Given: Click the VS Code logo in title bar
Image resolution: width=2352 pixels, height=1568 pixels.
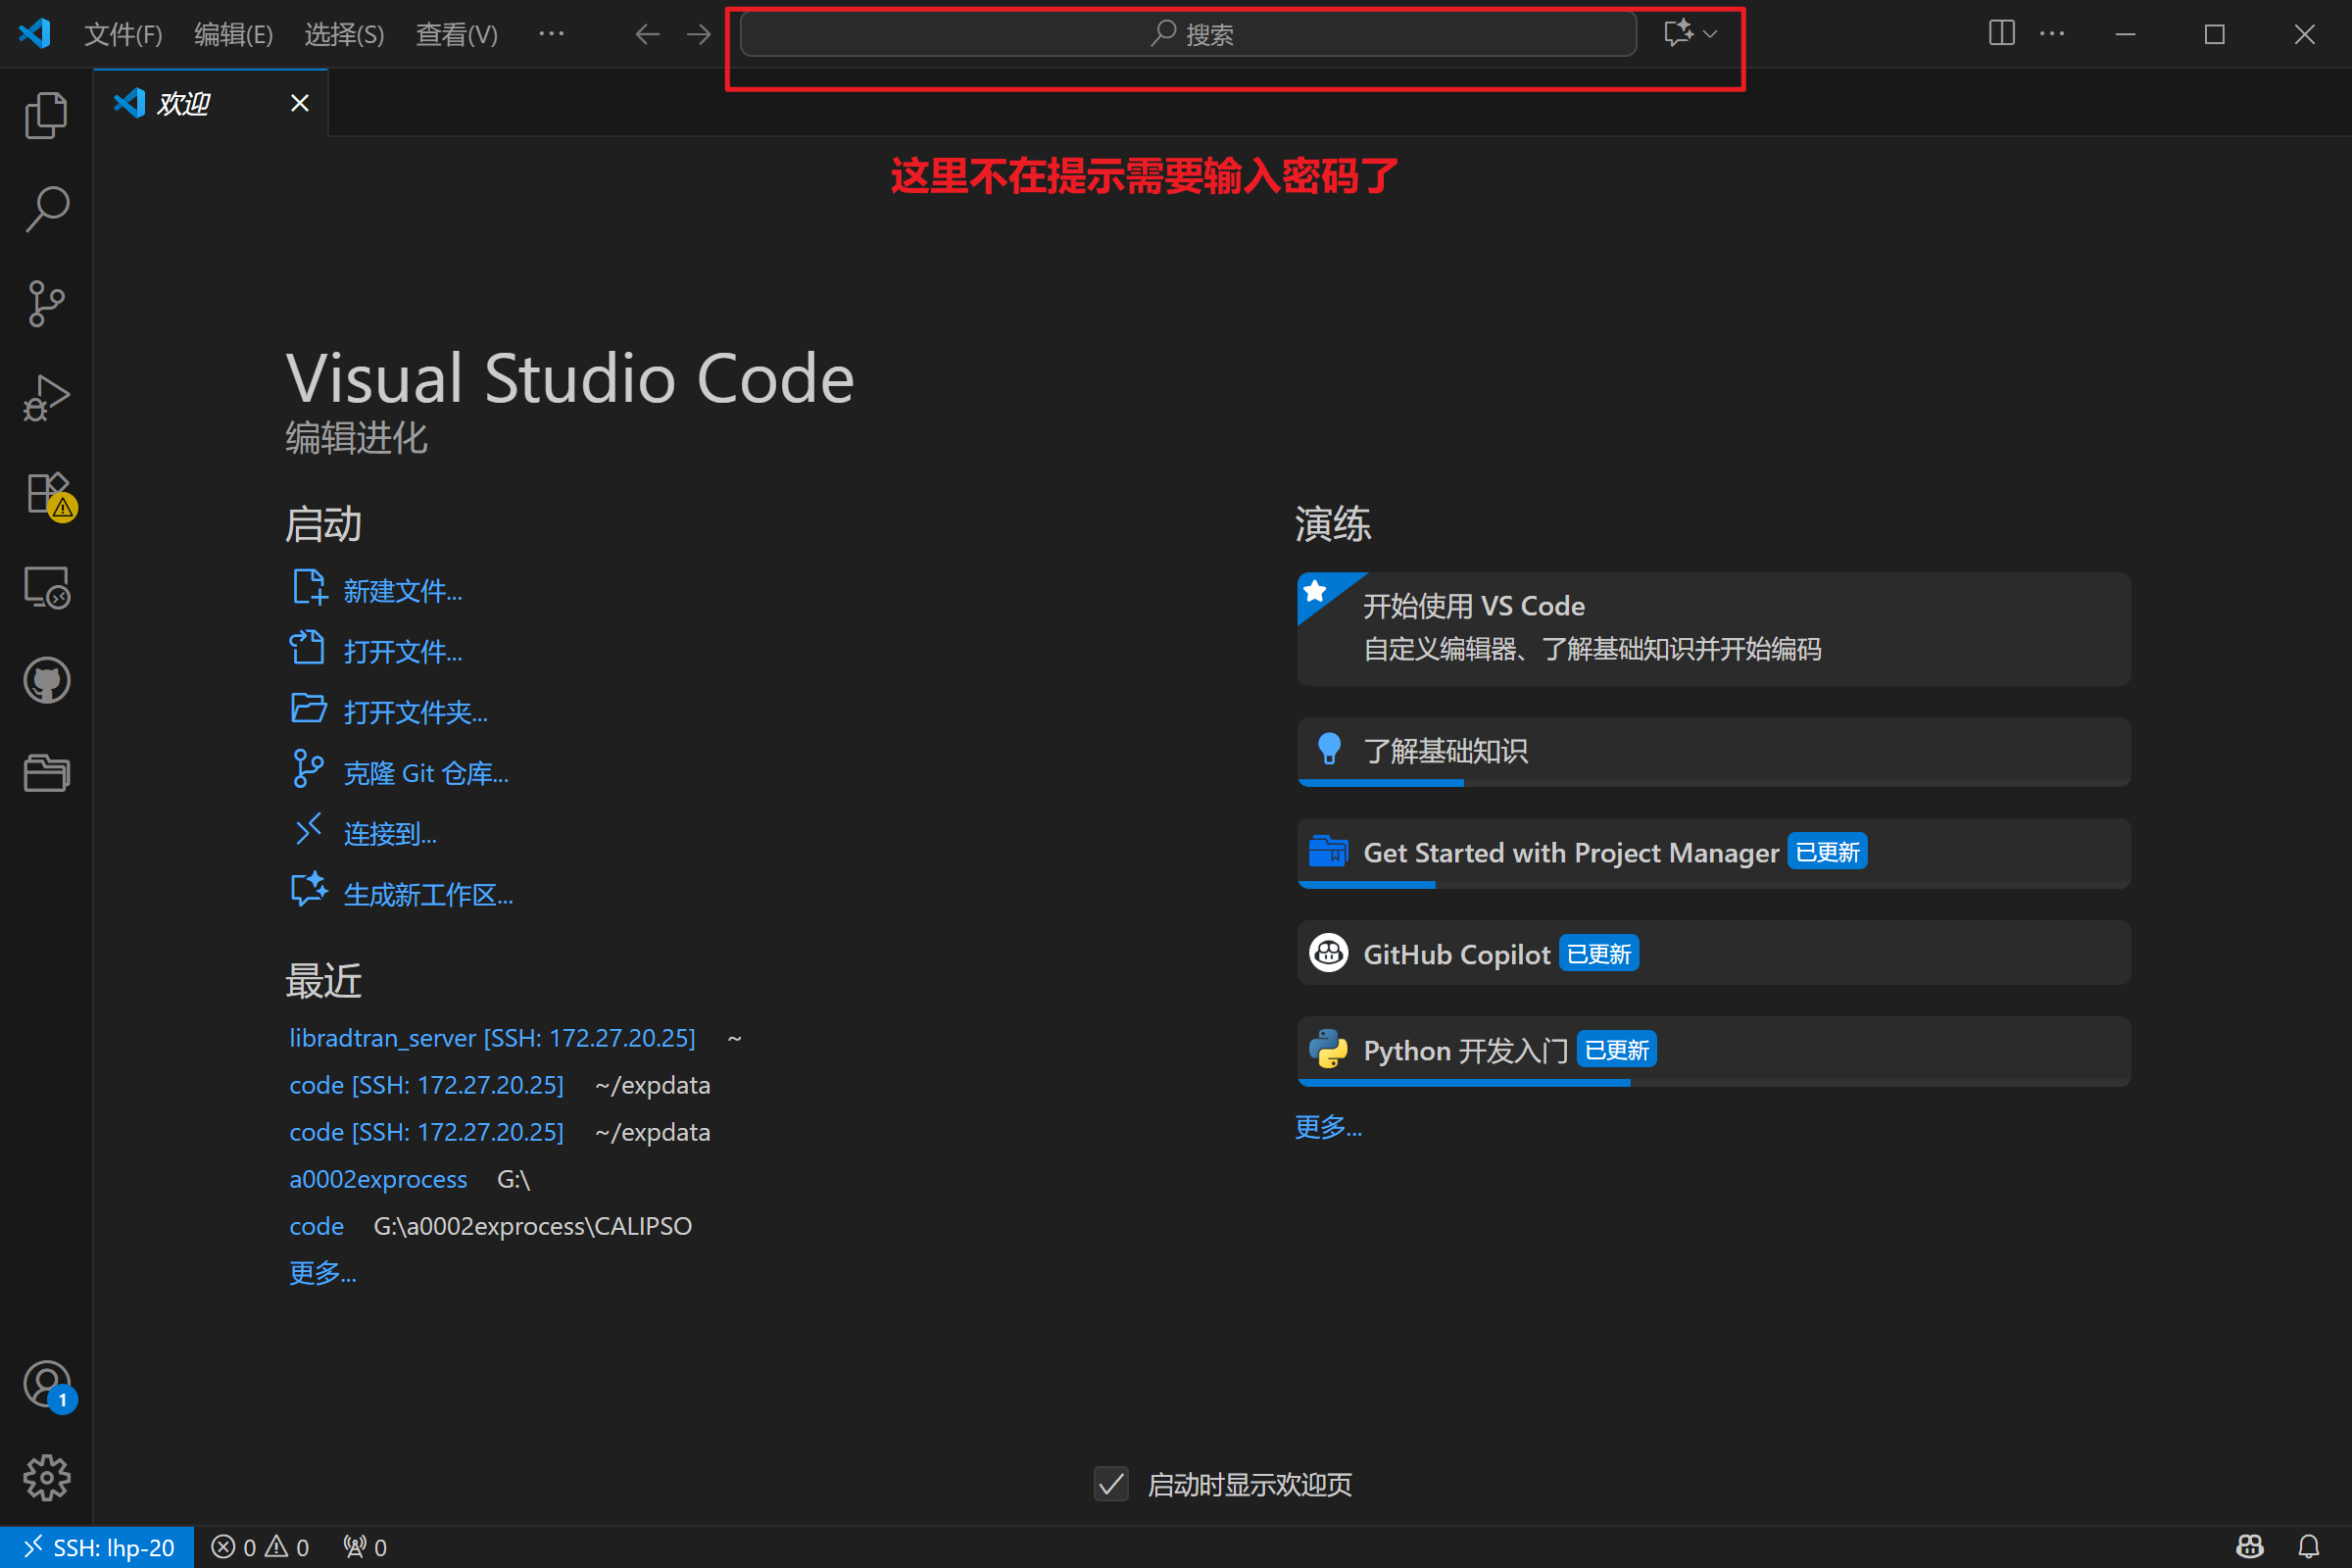Looking at the screenshot, I should click(34, 33).
